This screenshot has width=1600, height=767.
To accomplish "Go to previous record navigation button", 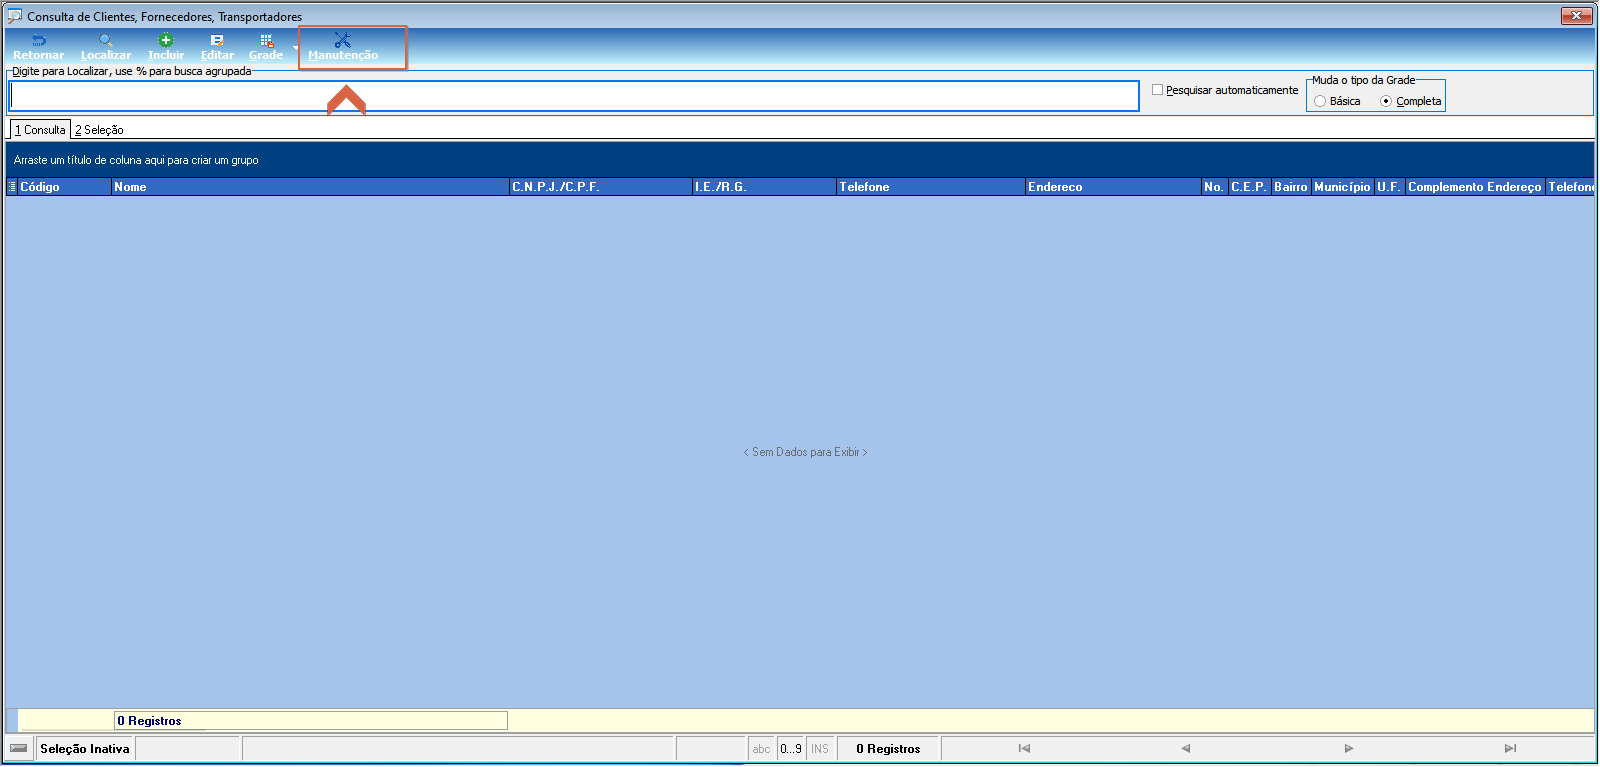I will click(1186, 748).
